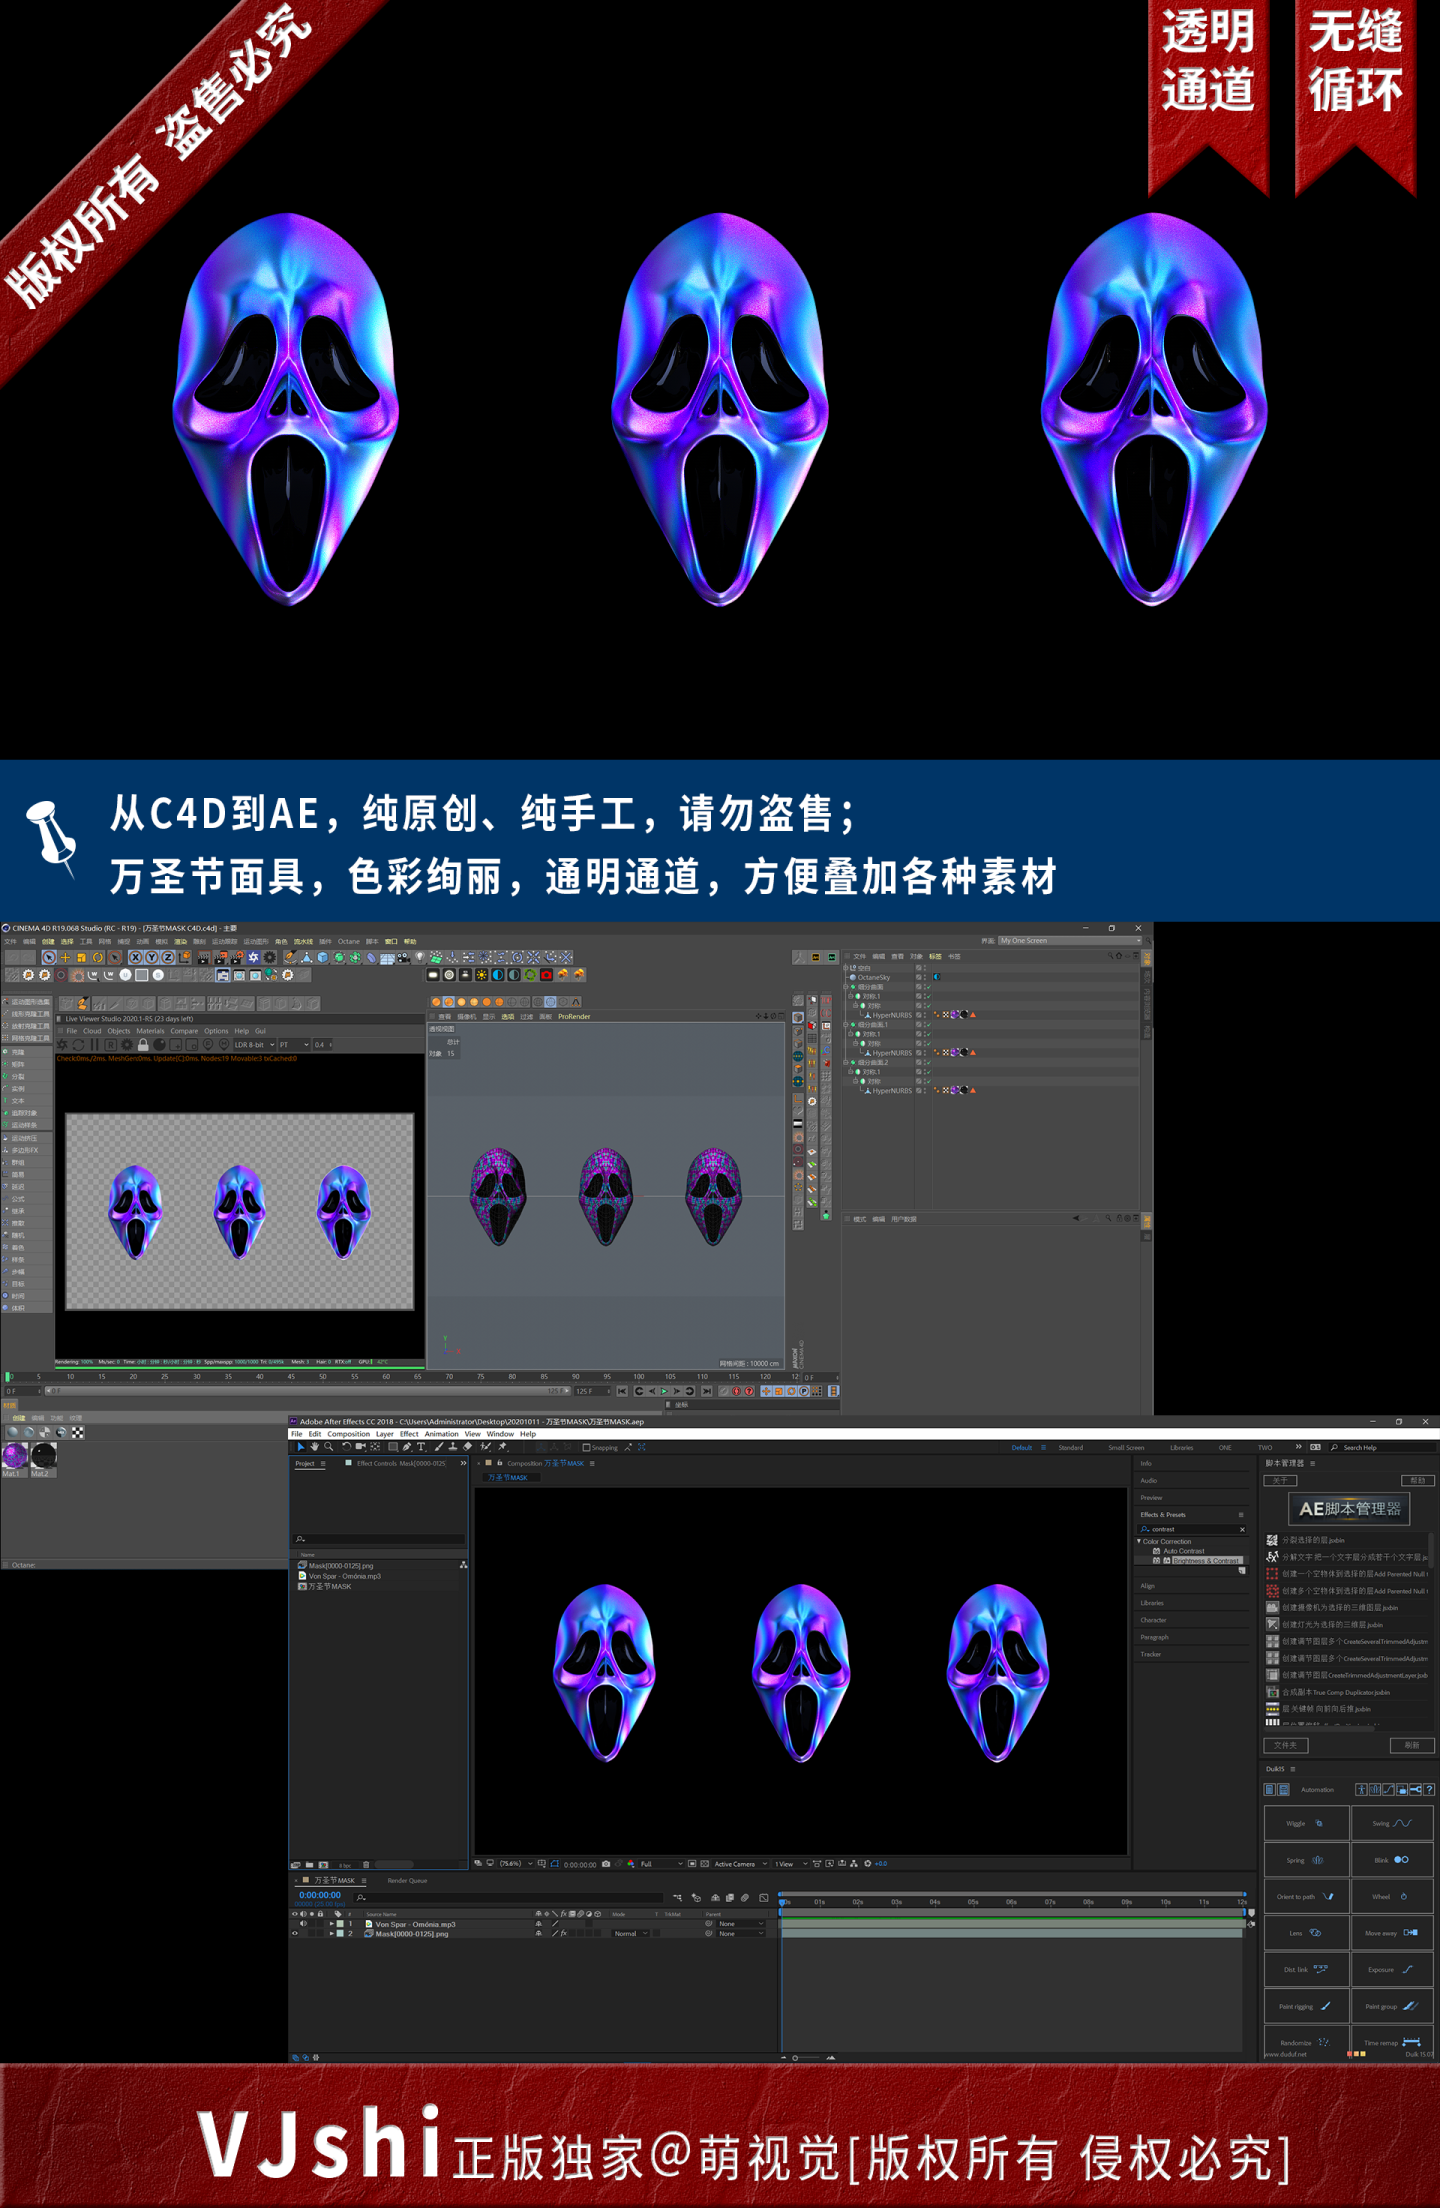This screenshot has height=2208, width=1440.
Task: Pause rendering in Octane Live Viewer
Action: [95, 1044]
